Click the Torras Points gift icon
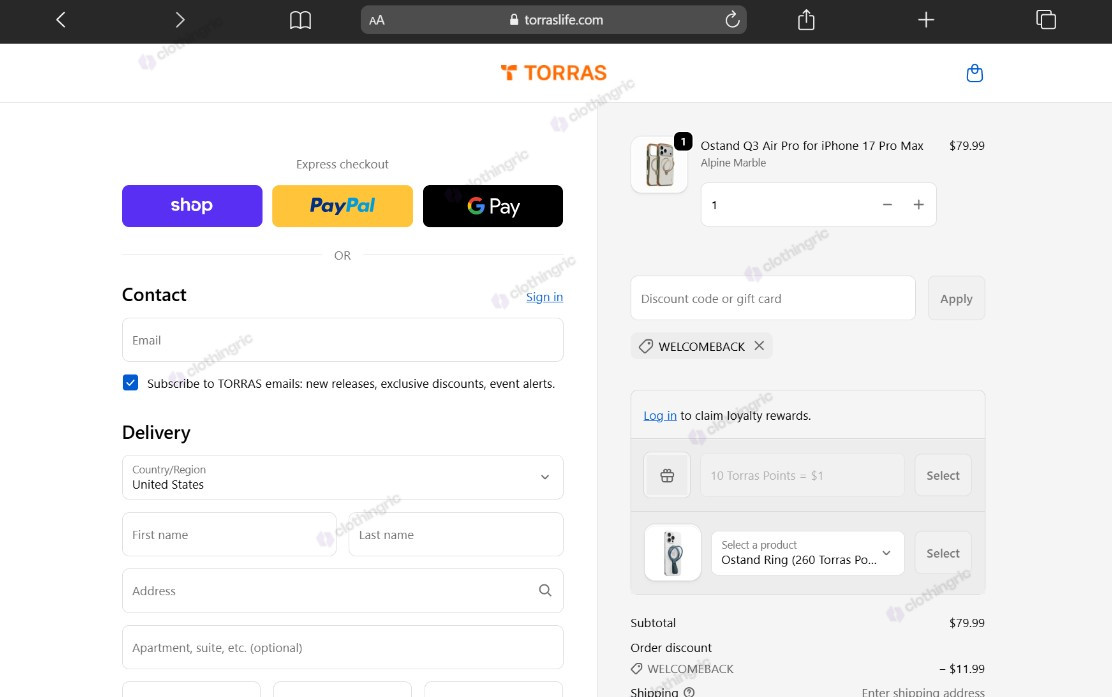The height and width of the screenshot is (697, 1112). [x=667, y=475]
